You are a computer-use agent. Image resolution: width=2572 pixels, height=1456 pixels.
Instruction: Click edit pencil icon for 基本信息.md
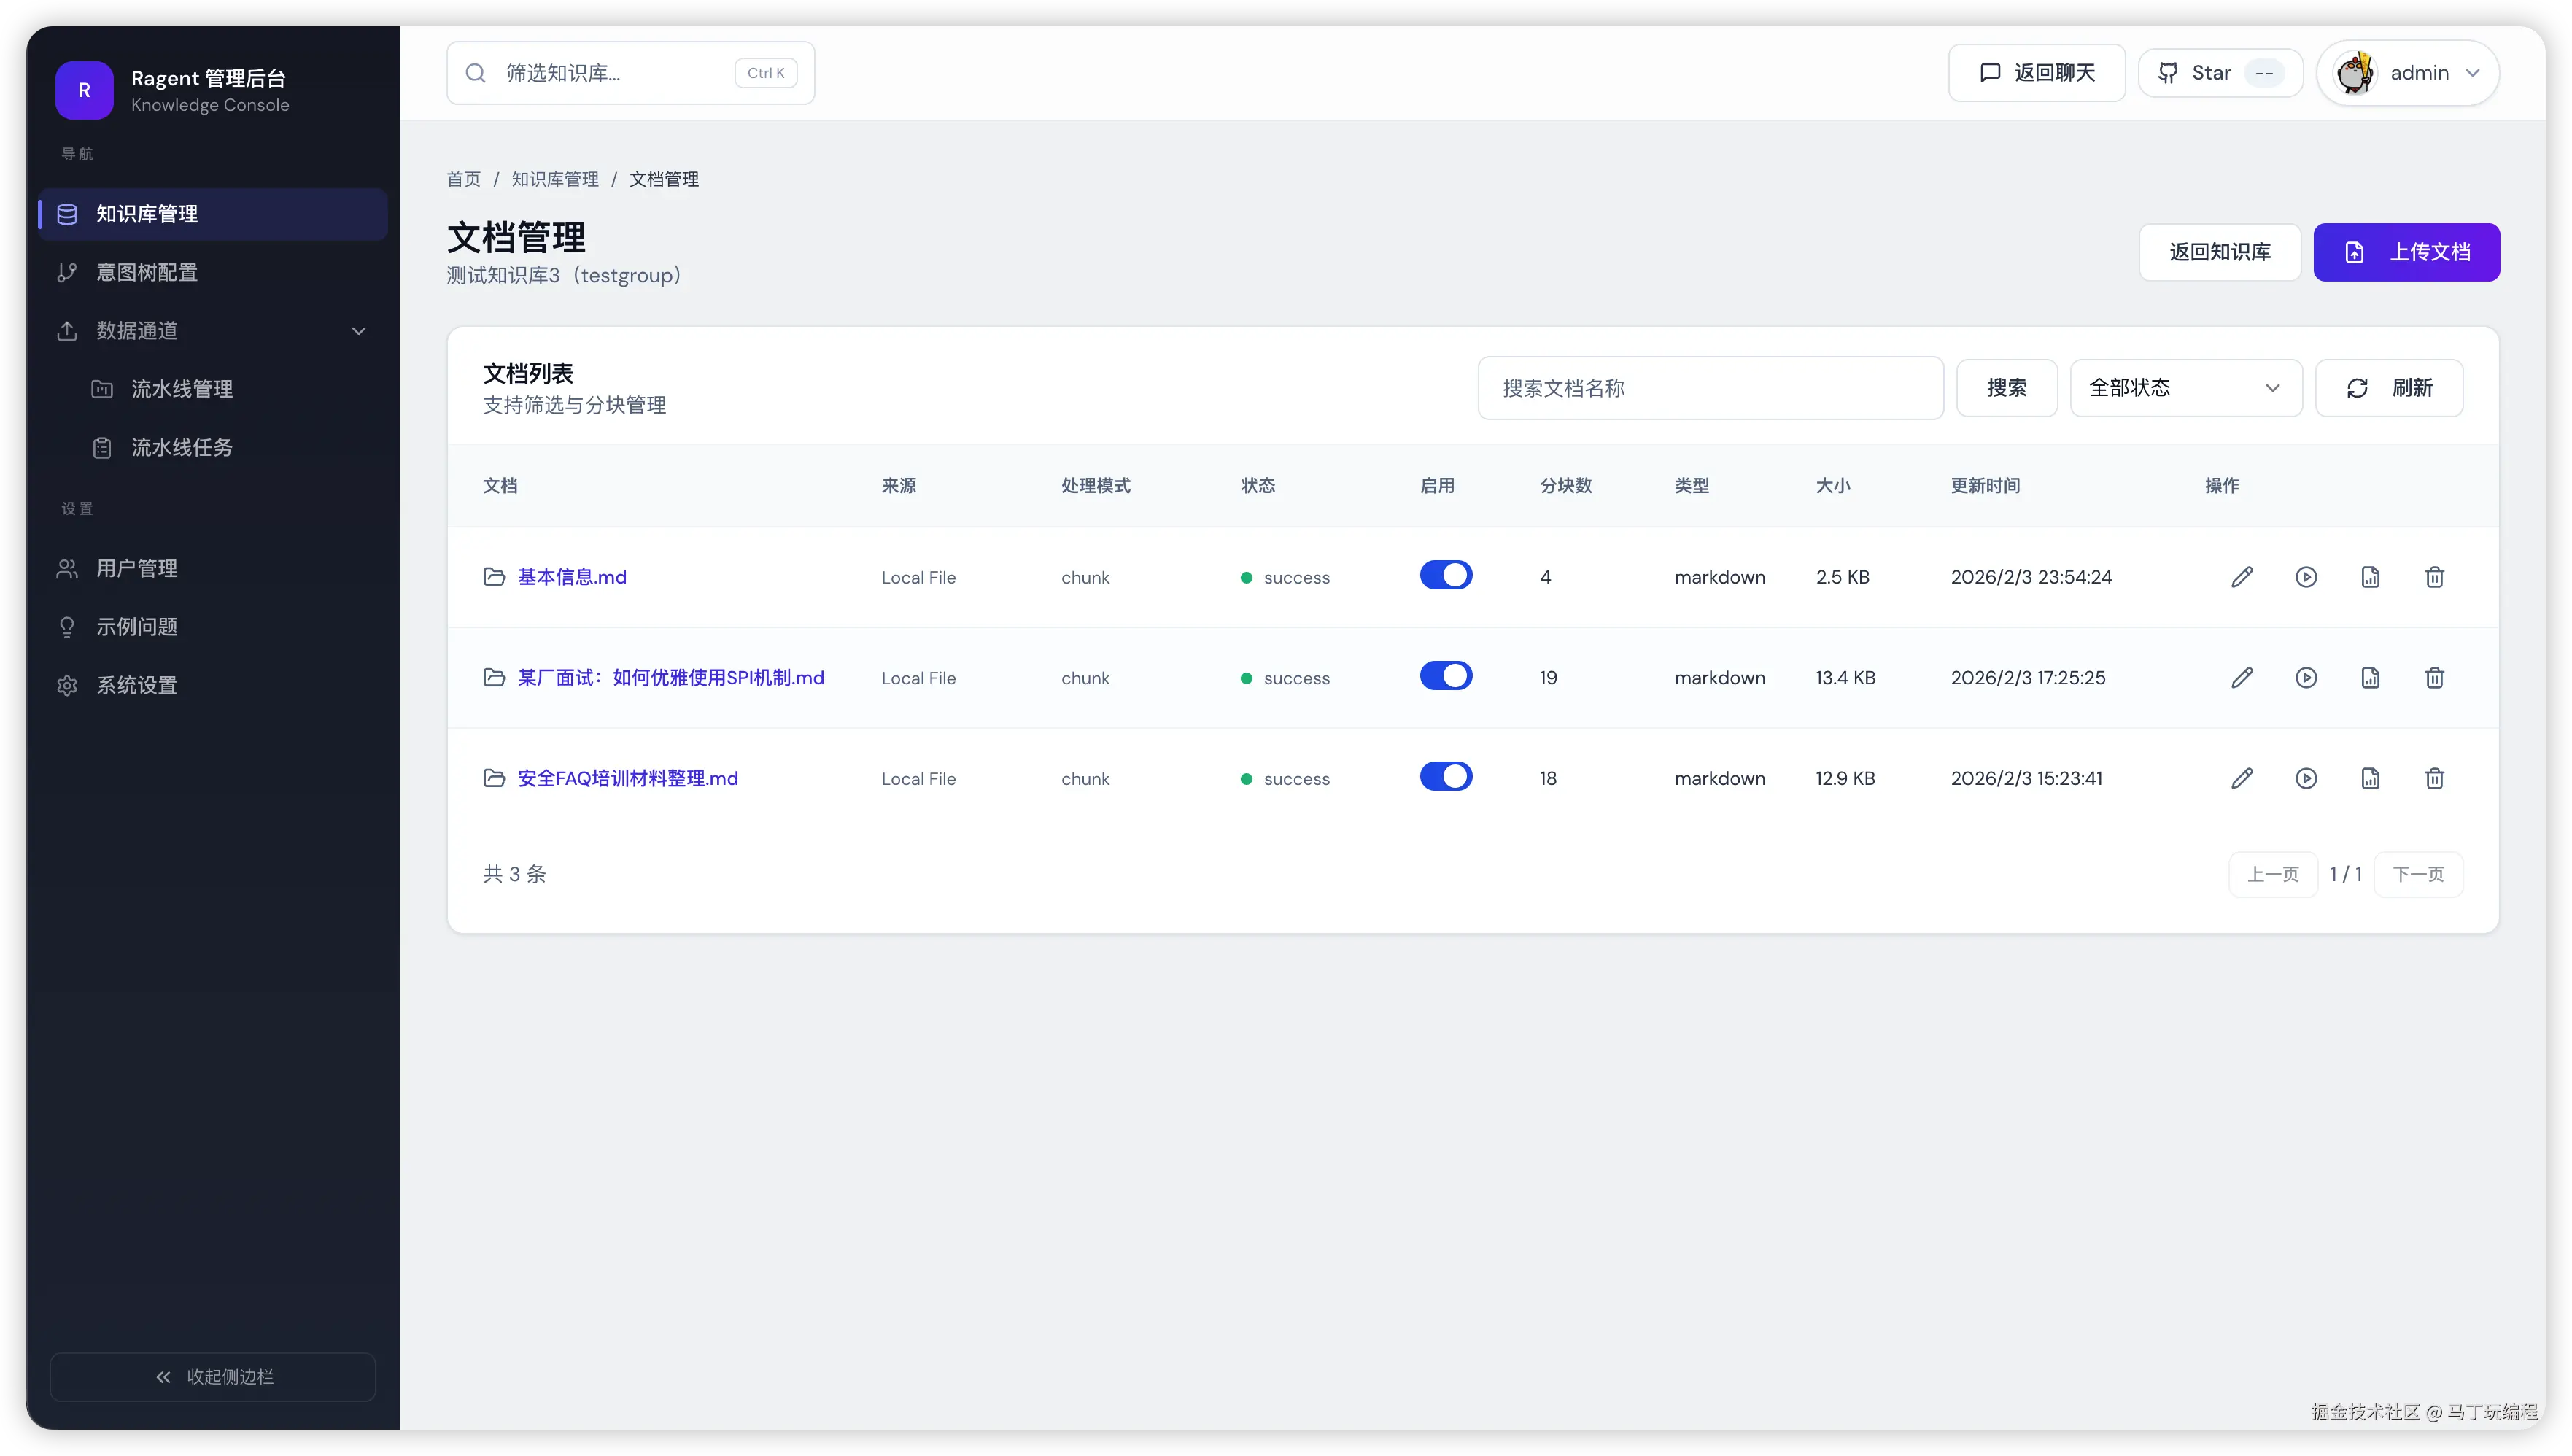pos(2241,577)
